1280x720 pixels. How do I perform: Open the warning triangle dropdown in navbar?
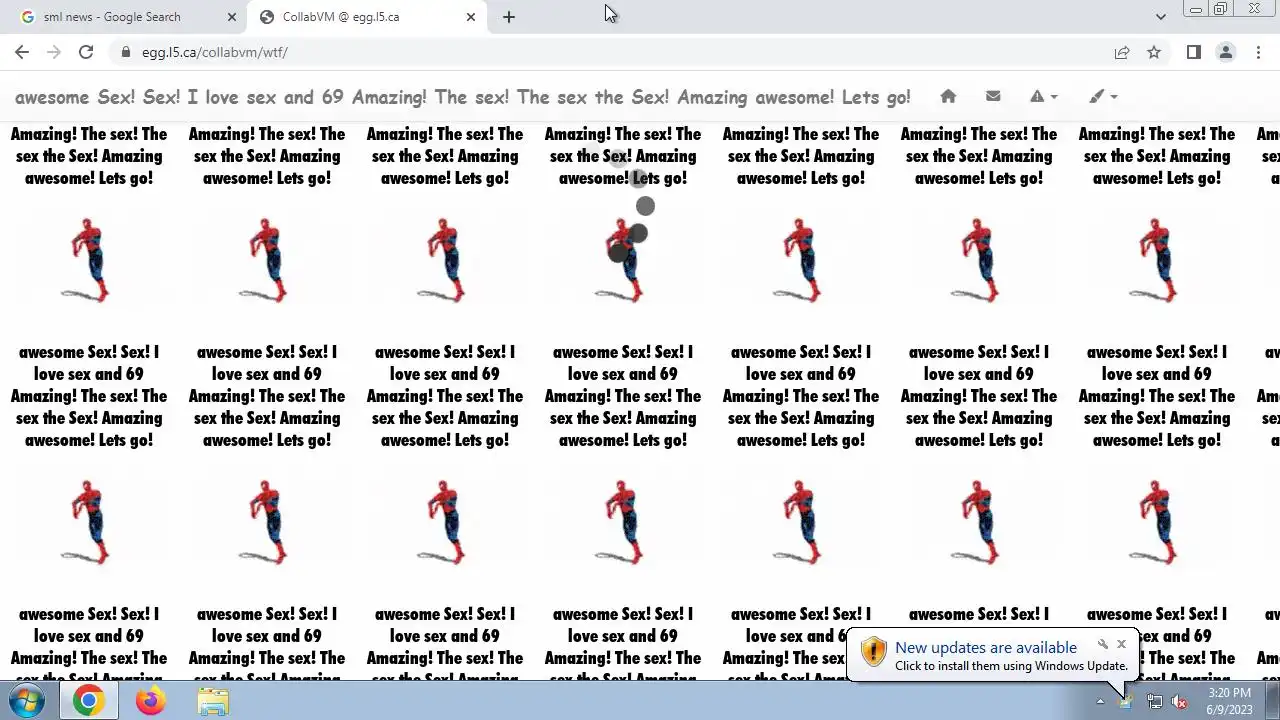[1043, 96]
